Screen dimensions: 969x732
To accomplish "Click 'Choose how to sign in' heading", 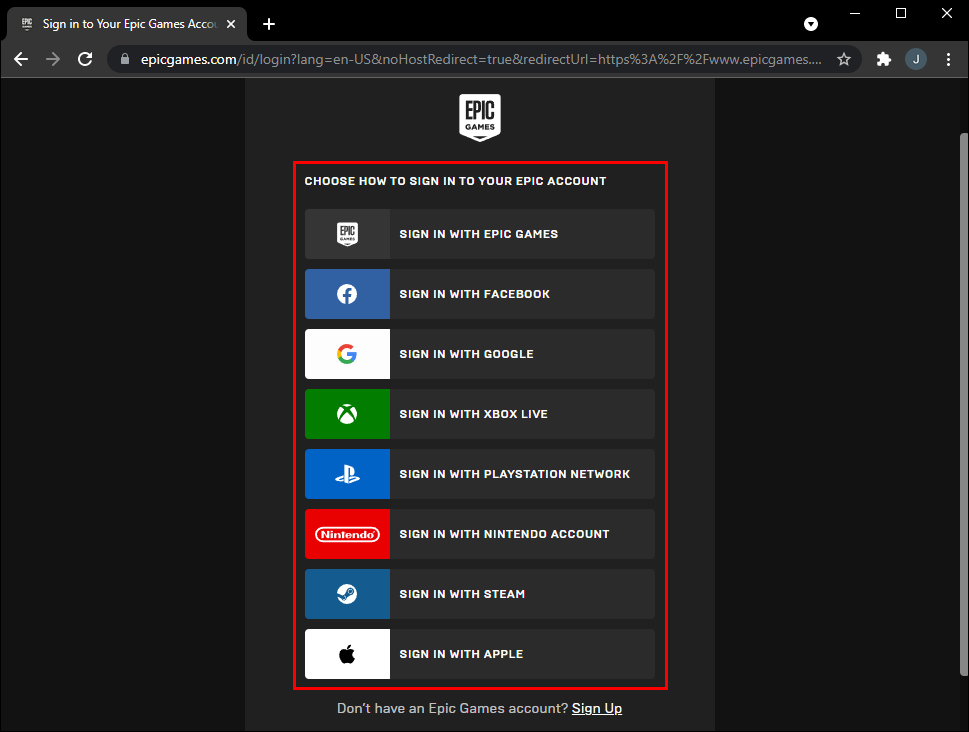I will point(455,181).
